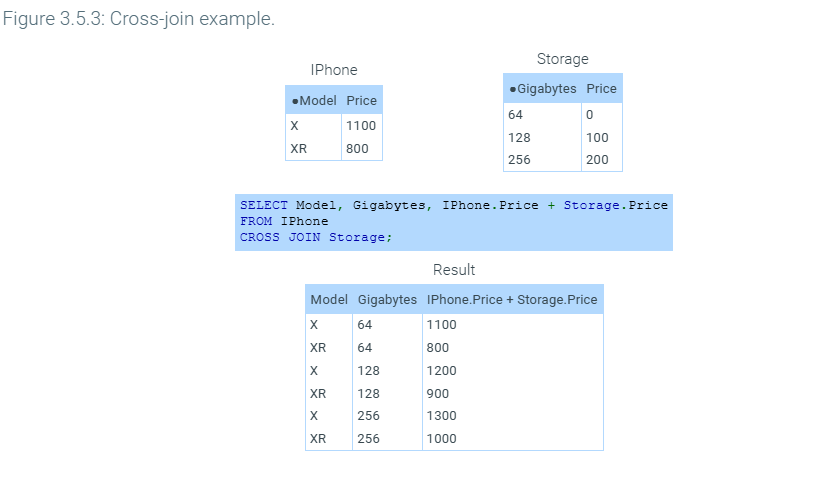Click the Figure 3.5.3 Cross-join example caption
823x480 pixels.
(138, 21)
